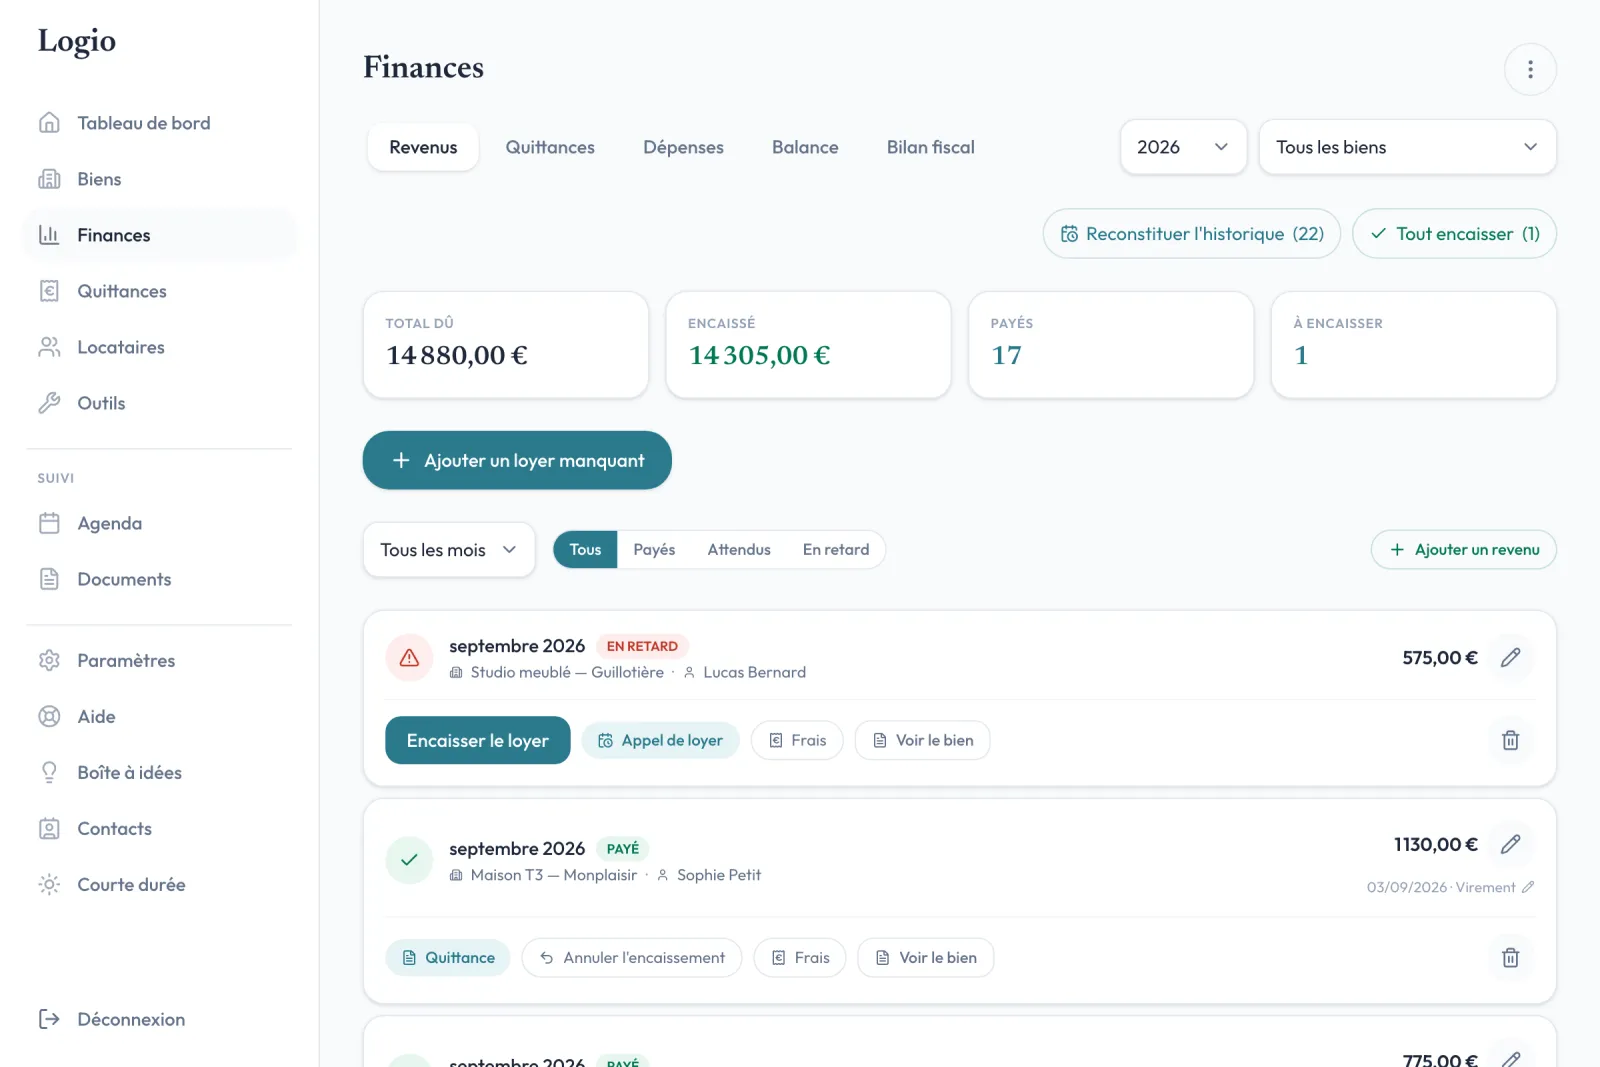
Task: Open Boîte à idées
Action: 160,772
